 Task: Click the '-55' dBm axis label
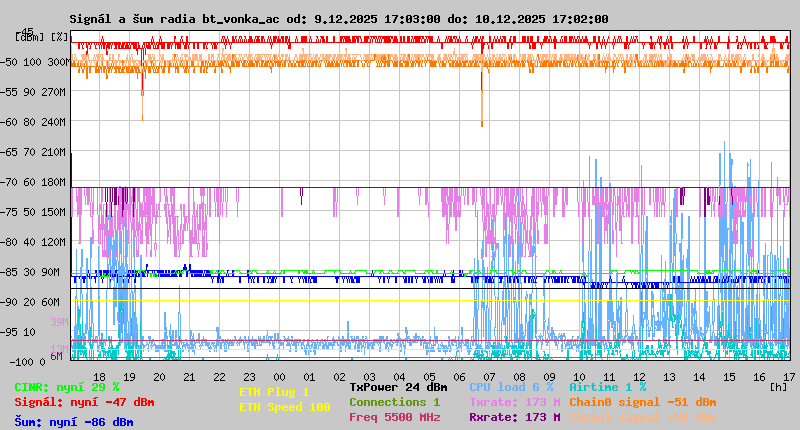[9, 92]
